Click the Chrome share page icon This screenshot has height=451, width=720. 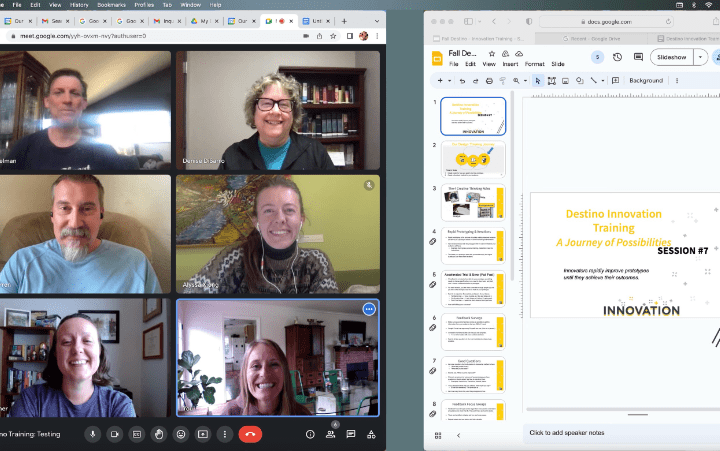pyautogui.click(x=319, y=36)
